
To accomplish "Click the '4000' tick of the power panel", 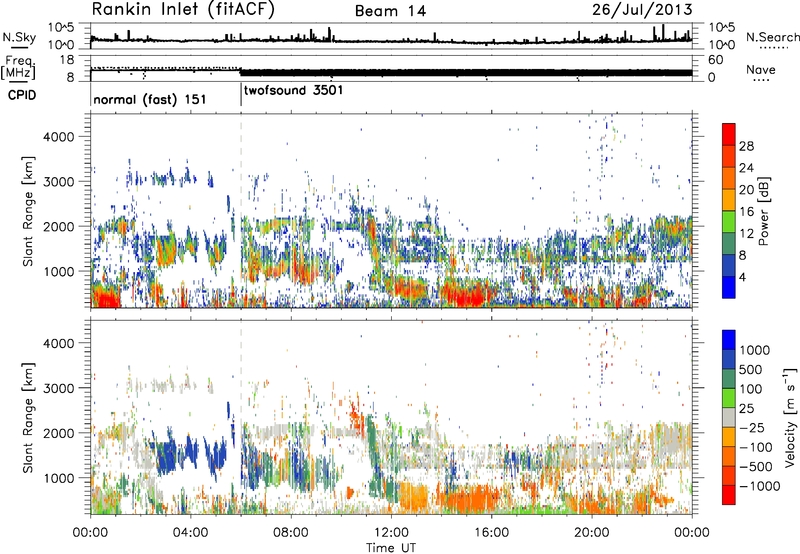I will click(x=58, y=137).
